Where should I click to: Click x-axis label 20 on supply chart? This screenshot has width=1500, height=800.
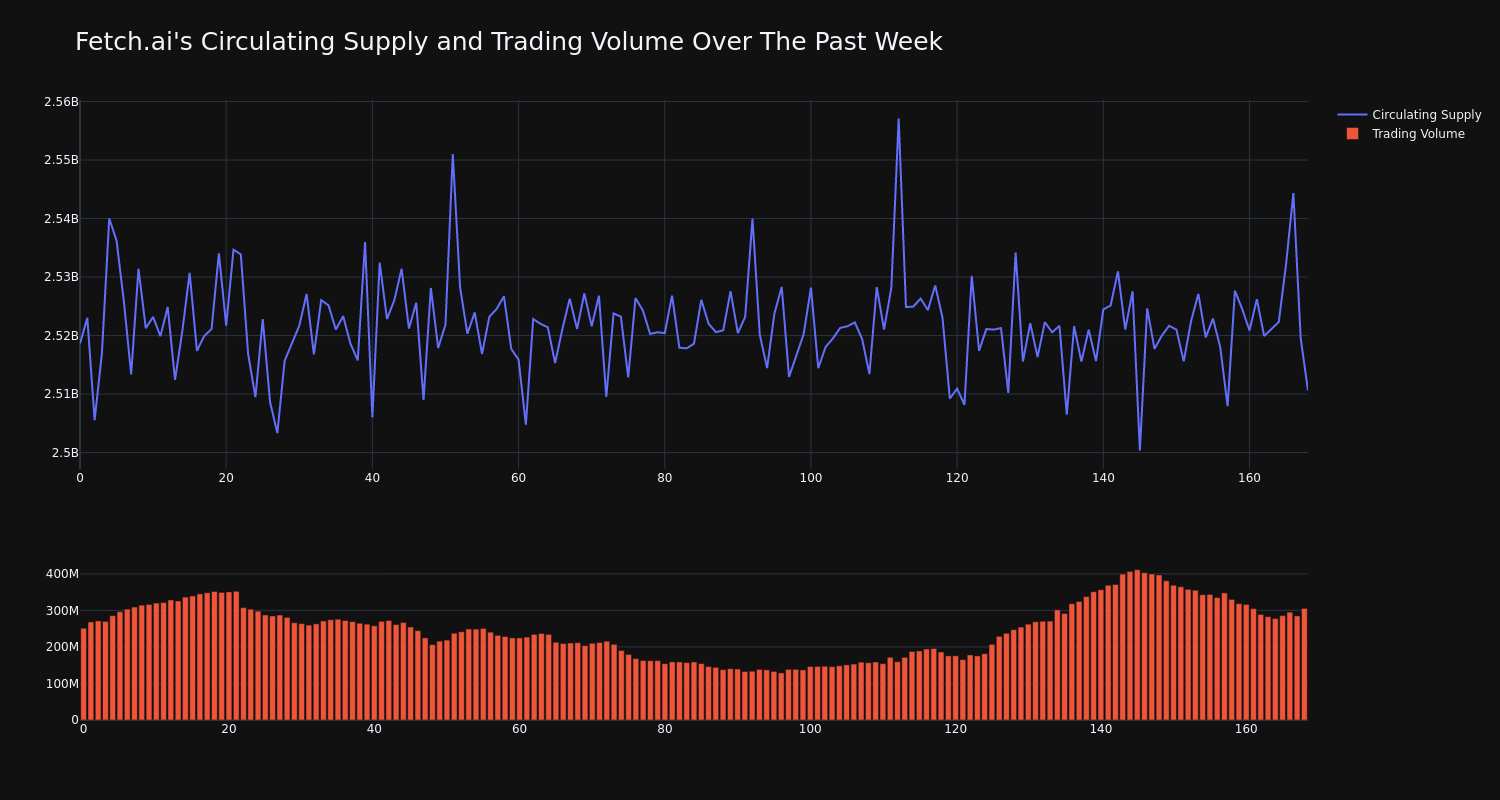(x=226, y=478)
